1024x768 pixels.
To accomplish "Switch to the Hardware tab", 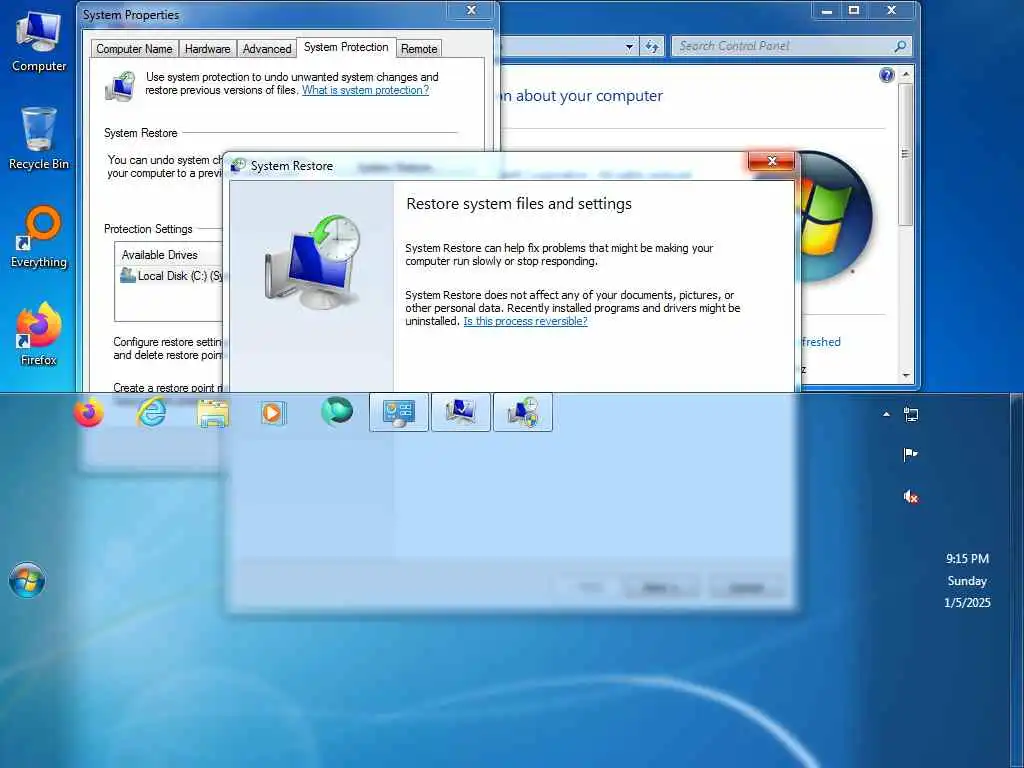I will [x=207, y=49].
